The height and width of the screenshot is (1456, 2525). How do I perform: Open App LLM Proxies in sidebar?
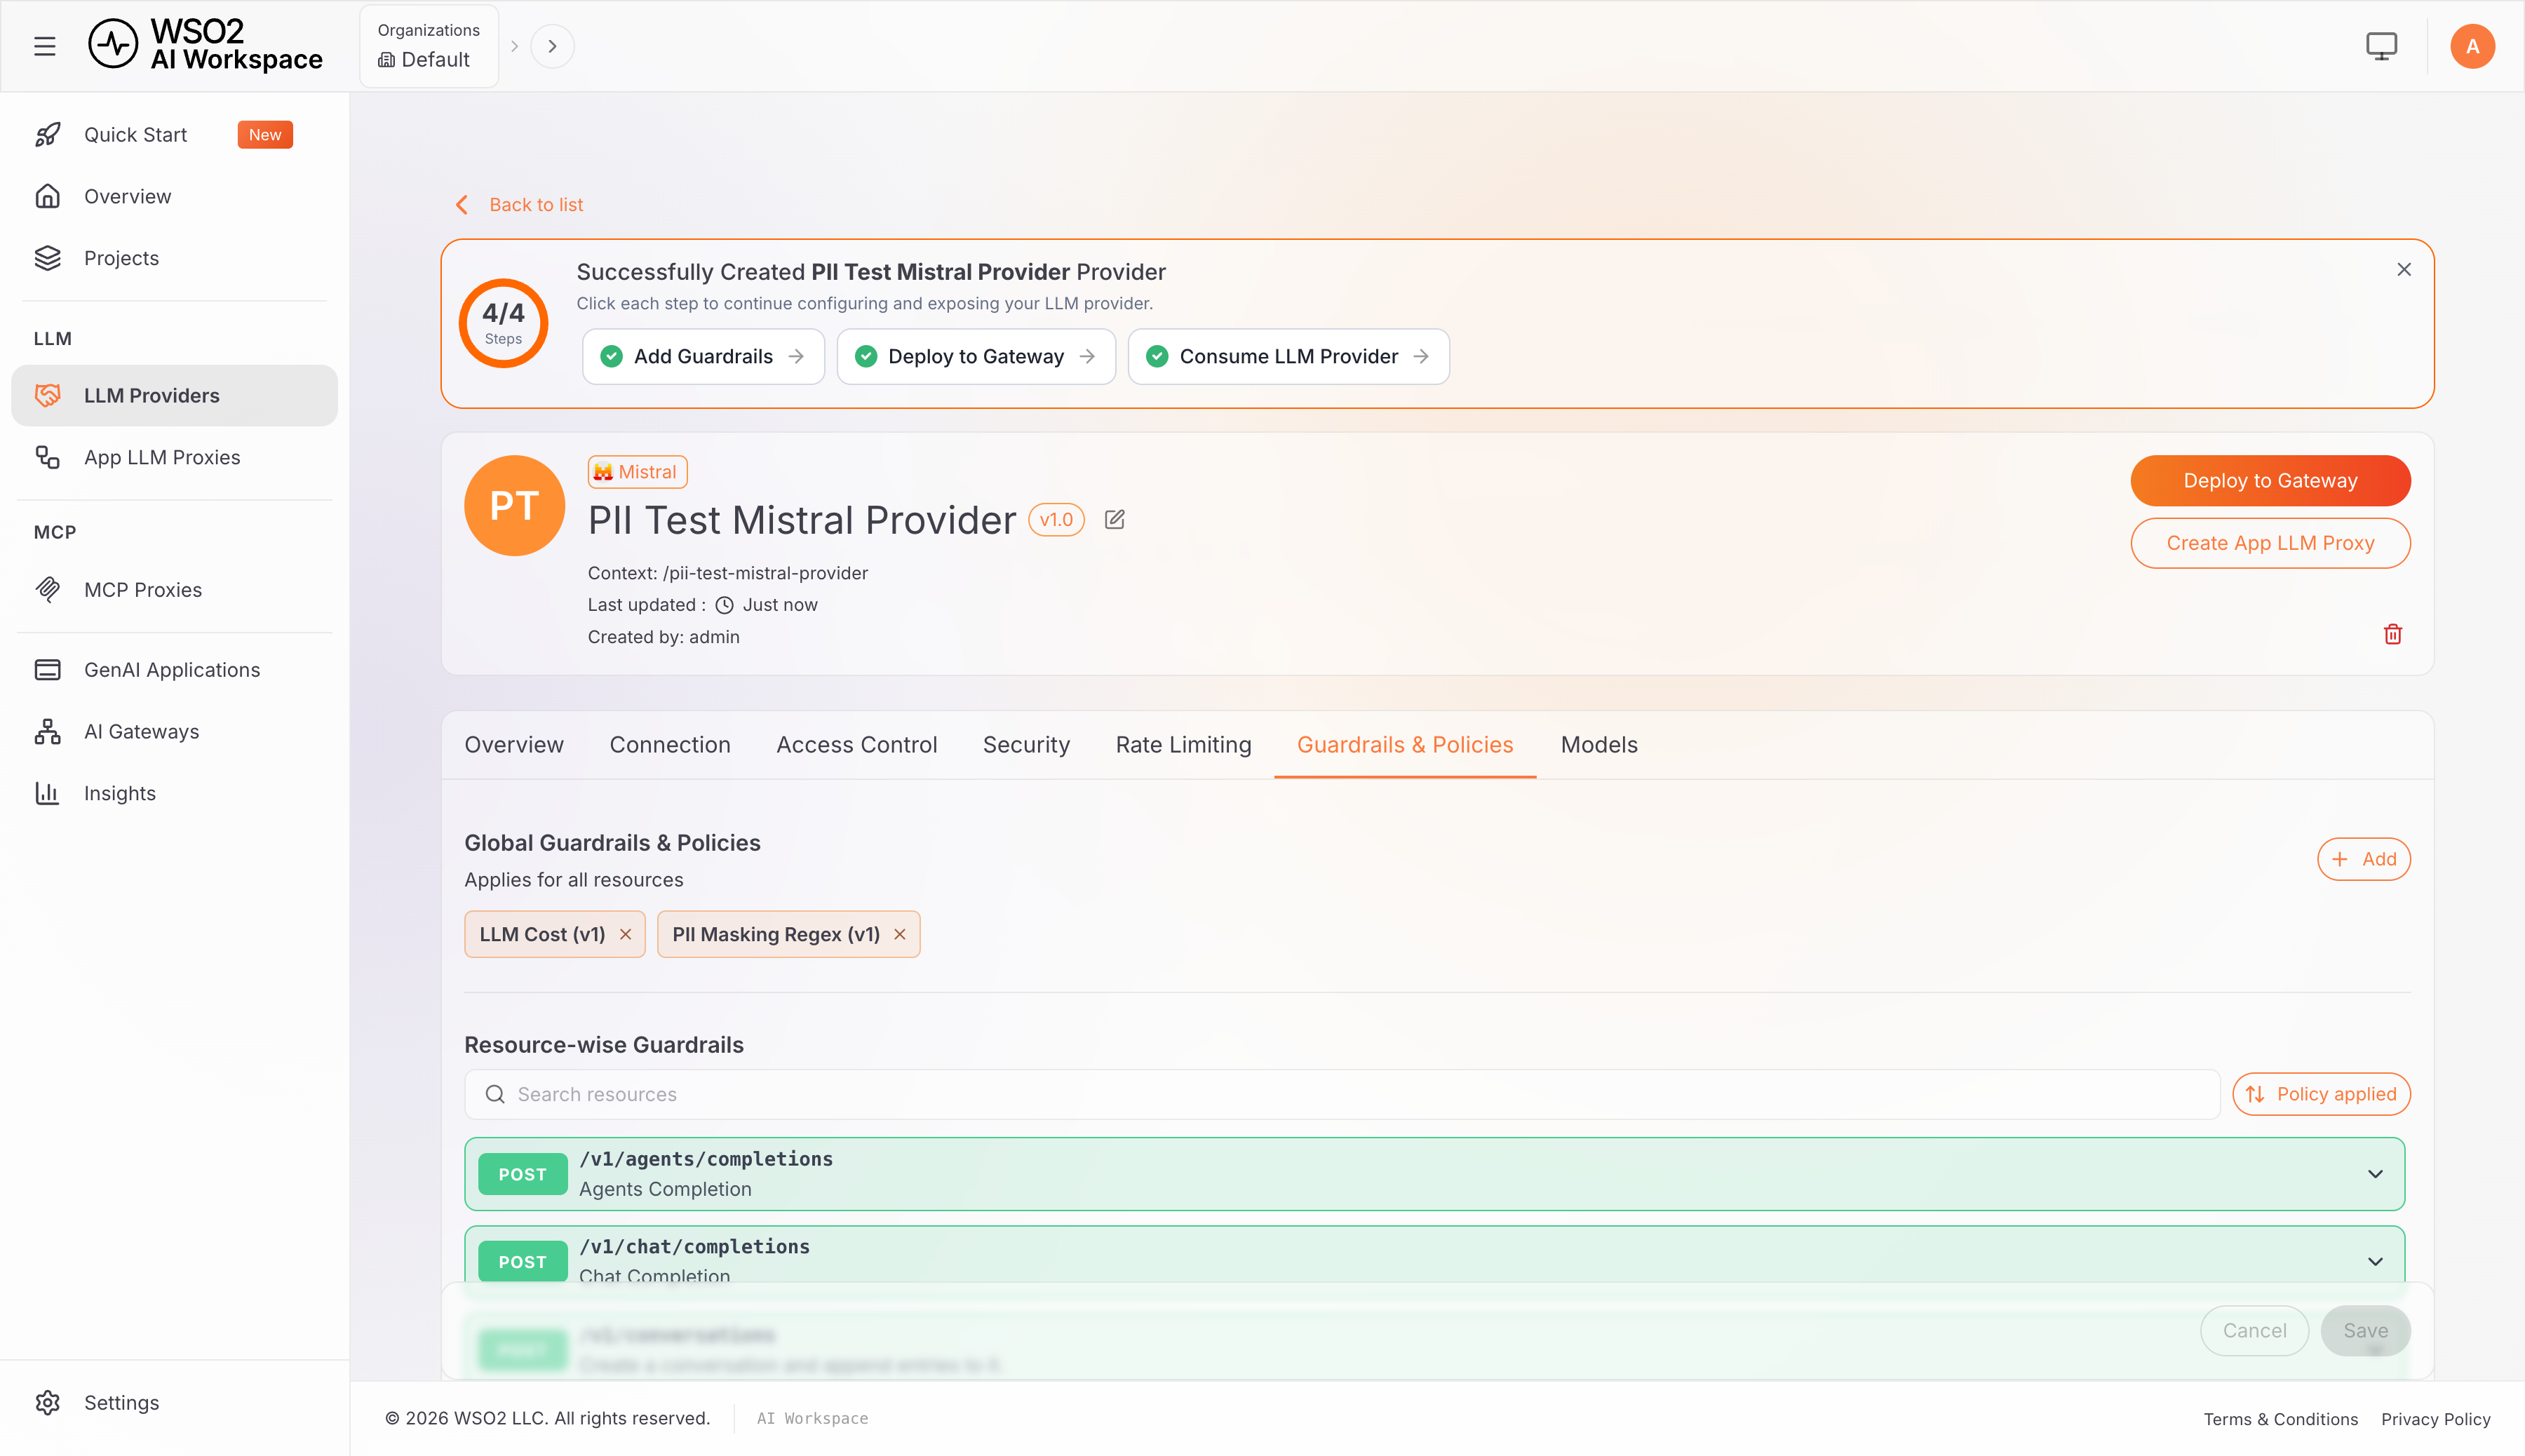[x=175, y=457]
